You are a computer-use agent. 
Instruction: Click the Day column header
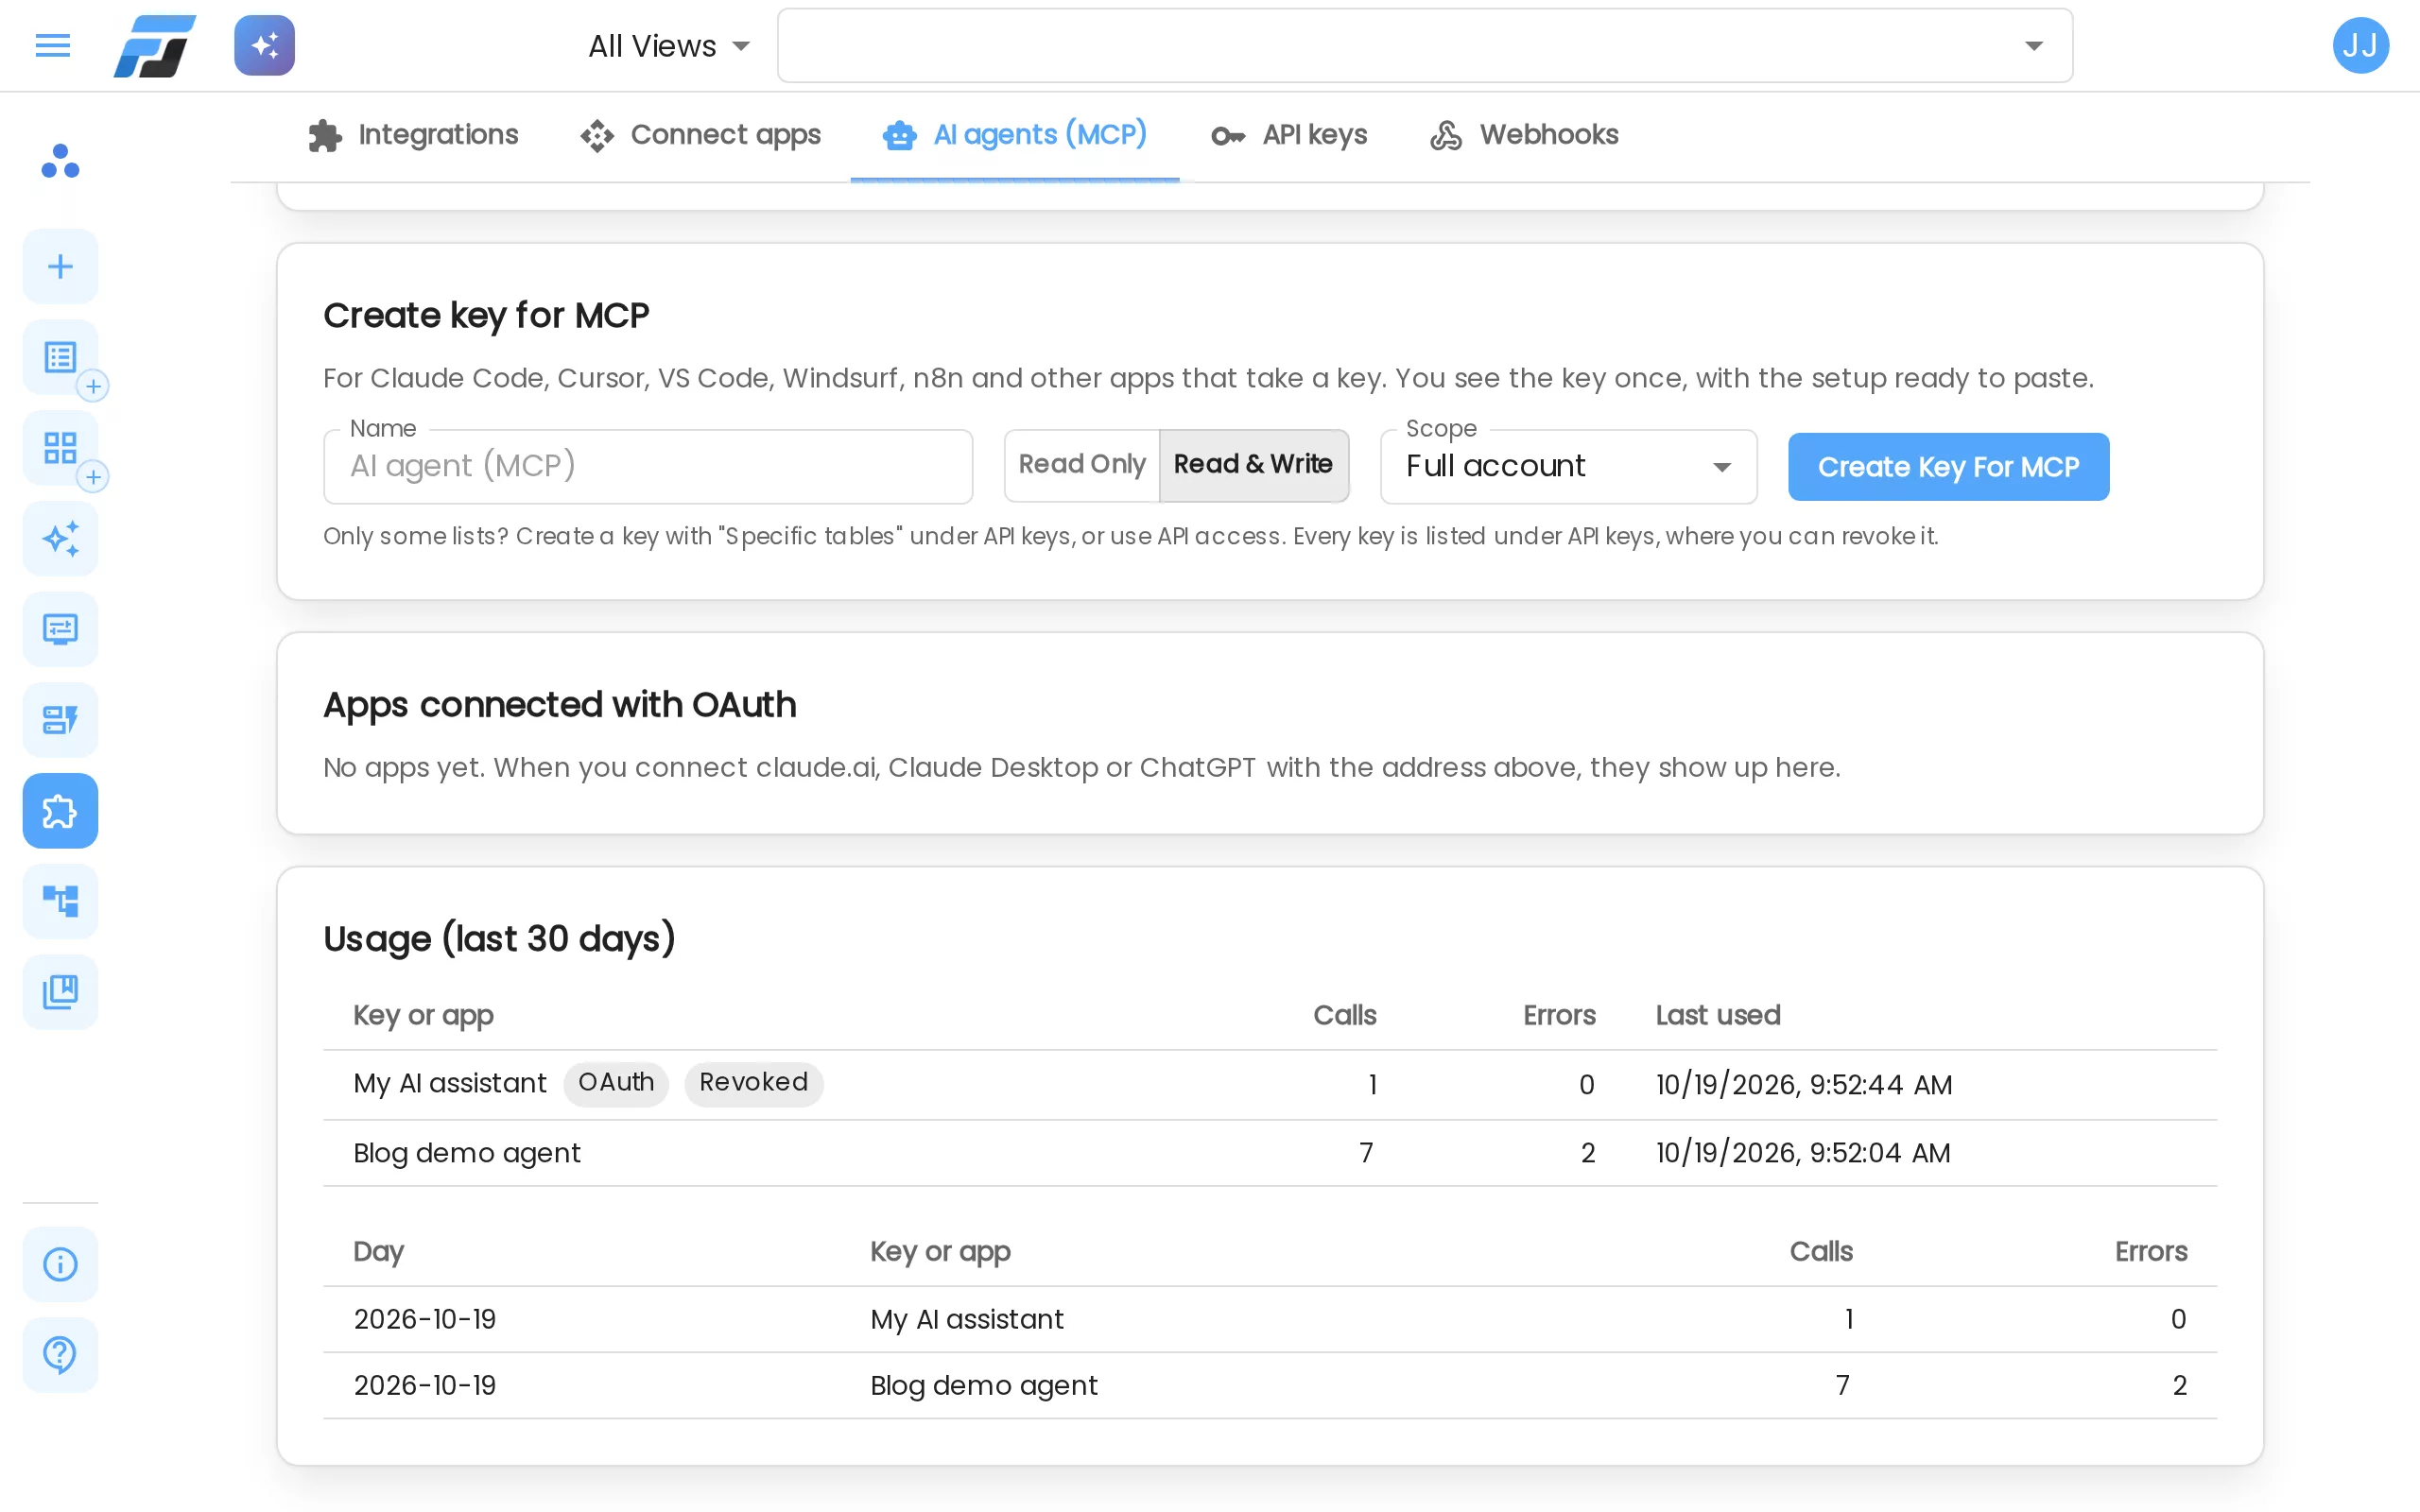point(378,1252)
